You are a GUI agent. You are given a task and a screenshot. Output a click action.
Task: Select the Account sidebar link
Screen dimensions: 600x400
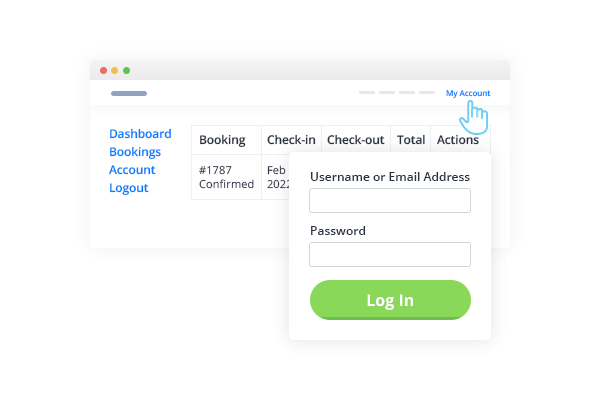point(132,170)
